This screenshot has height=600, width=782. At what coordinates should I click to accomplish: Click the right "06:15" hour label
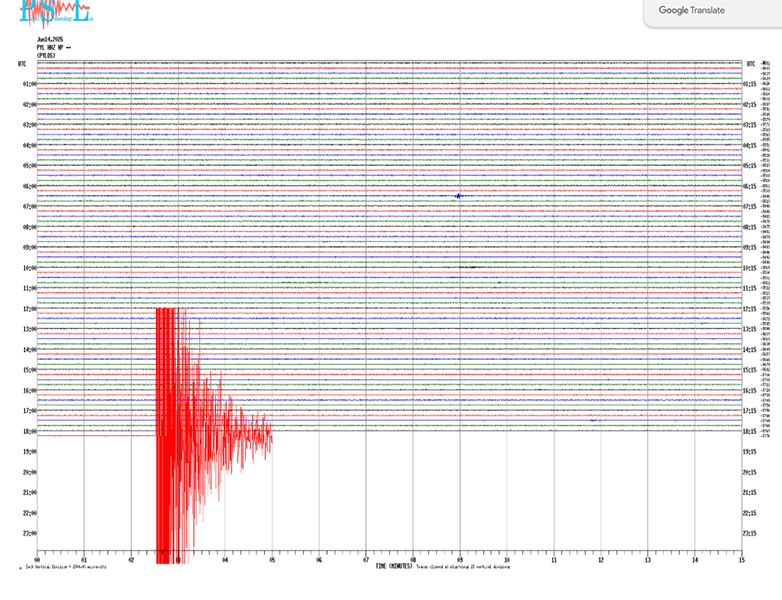click(x=750, y=187)
